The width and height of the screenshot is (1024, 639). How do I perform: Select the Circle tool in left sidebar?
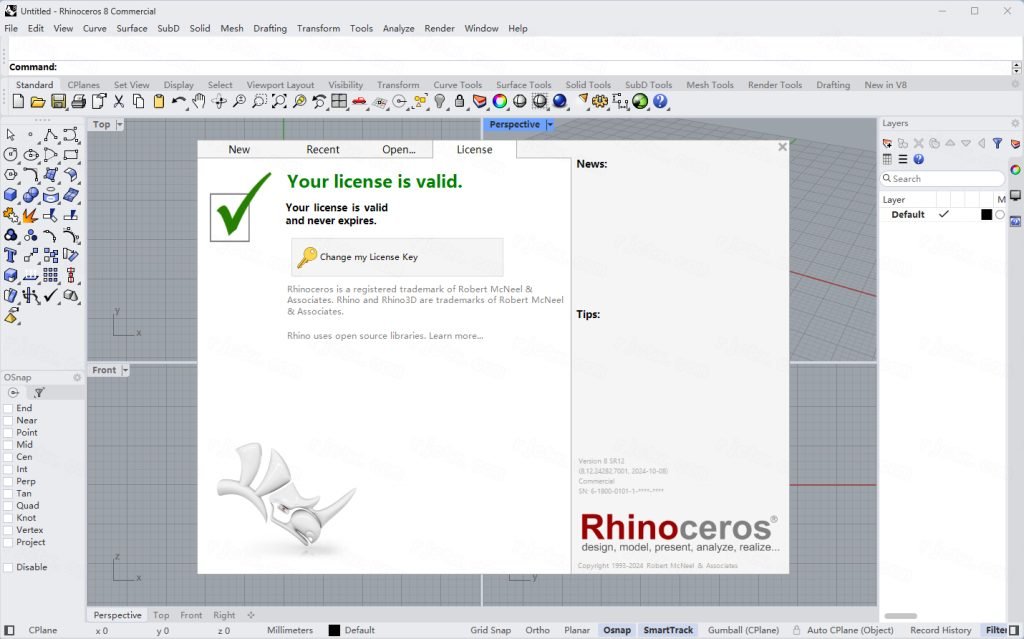10,155
